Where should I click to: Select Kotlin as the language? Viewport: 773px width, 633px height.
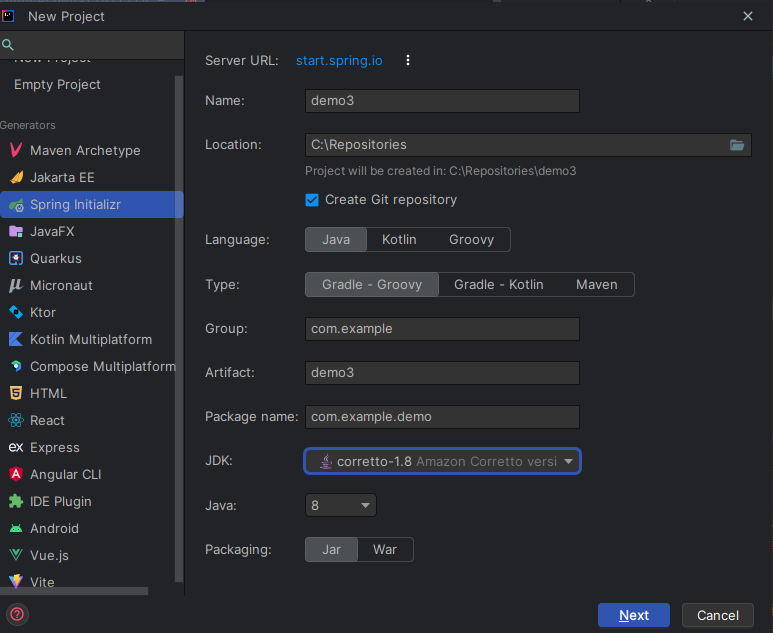click(x=399, y=240)
